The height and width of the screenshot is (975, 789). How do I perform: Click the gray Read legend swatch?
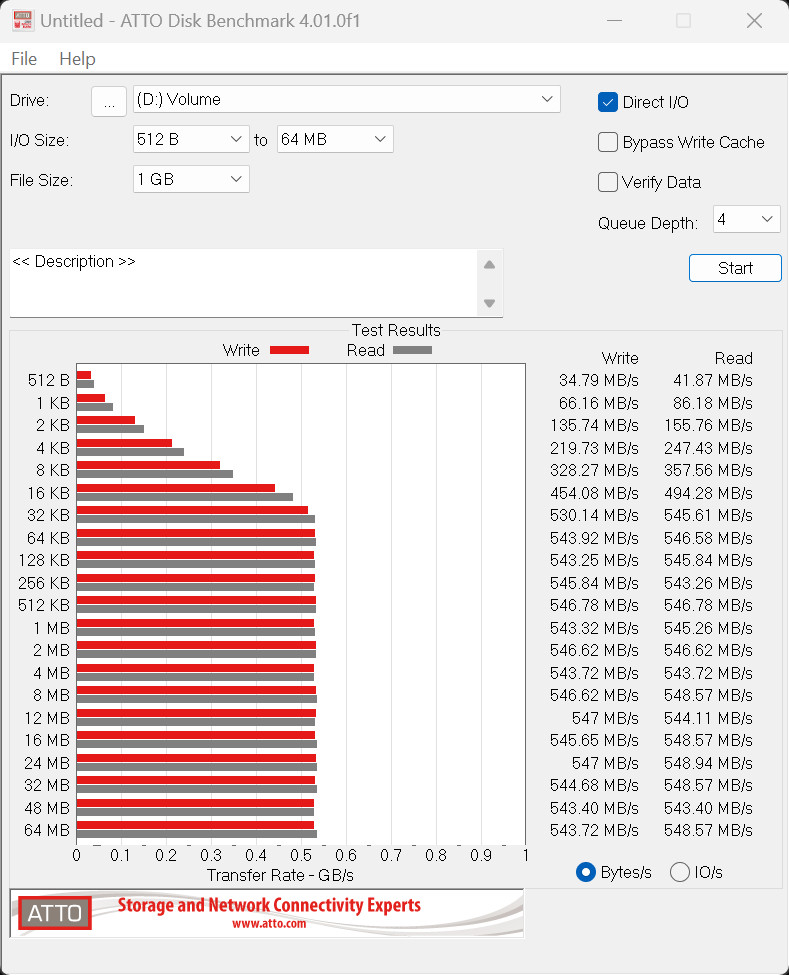(x=412, y=350)
